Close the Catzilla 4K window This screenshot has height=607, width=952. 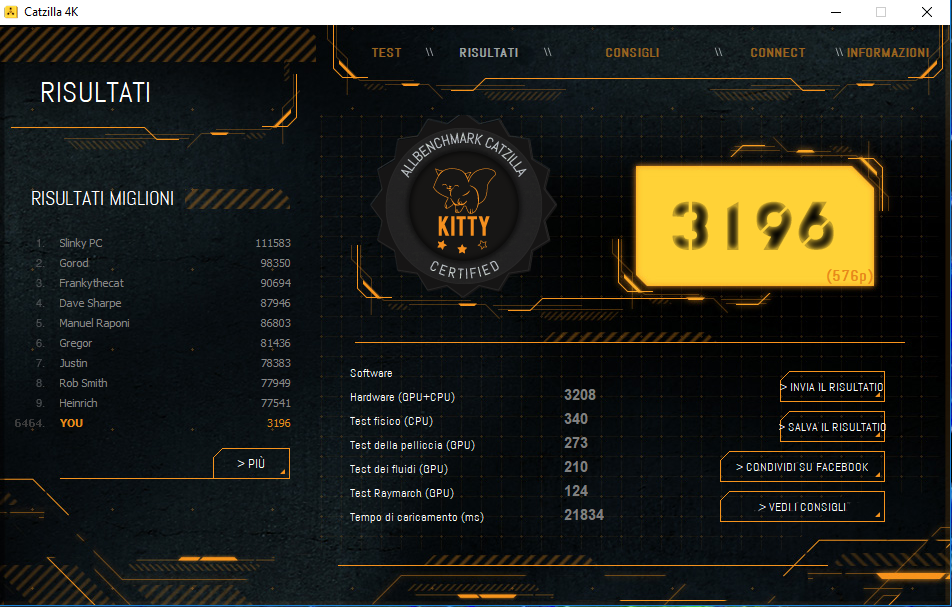point(926,12)
